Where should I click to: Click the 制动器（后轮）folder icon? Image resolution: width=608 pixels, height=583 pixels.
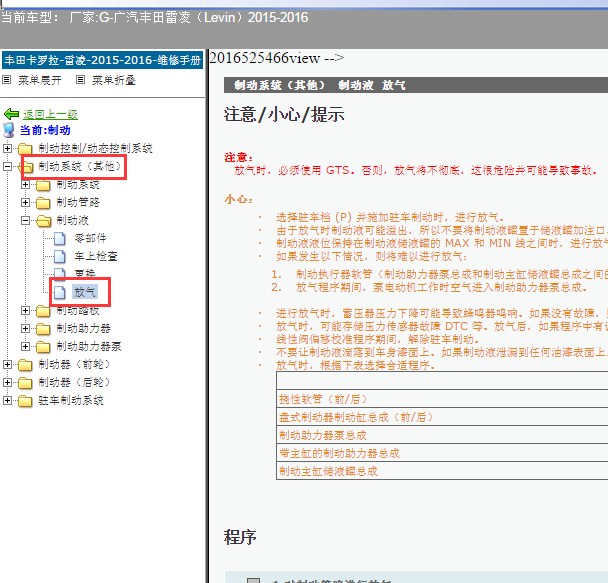tap(25, 383)
